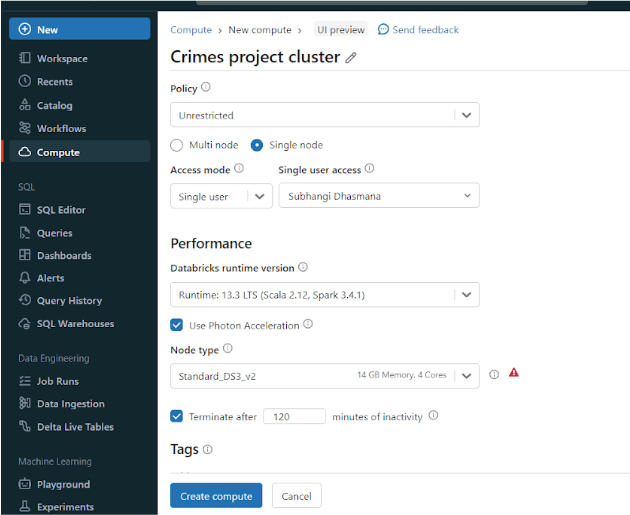Image resolution: width=630 pixels, height=515 pixels.
Task: Click the New compute breadcrumb
Action: click(x=260, y=30)
